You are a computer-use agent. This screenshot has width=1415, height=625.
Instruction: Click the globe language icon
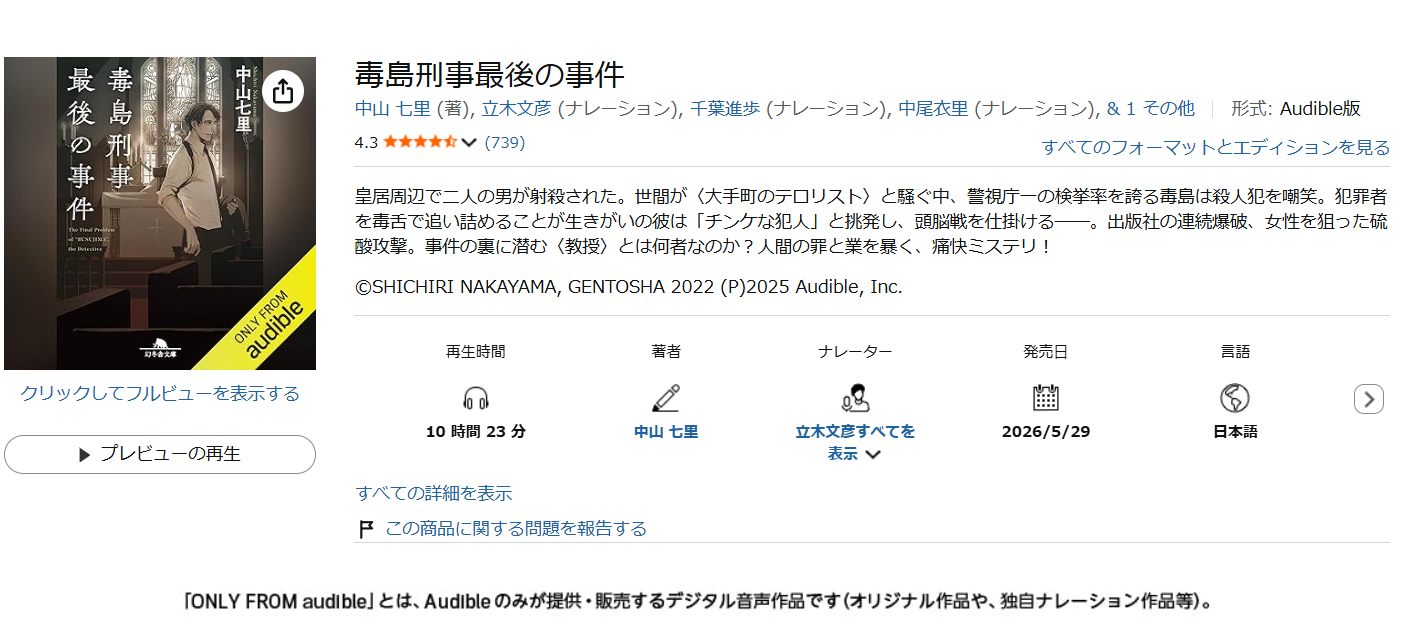pyautogui.click(x=1235, y=398)
